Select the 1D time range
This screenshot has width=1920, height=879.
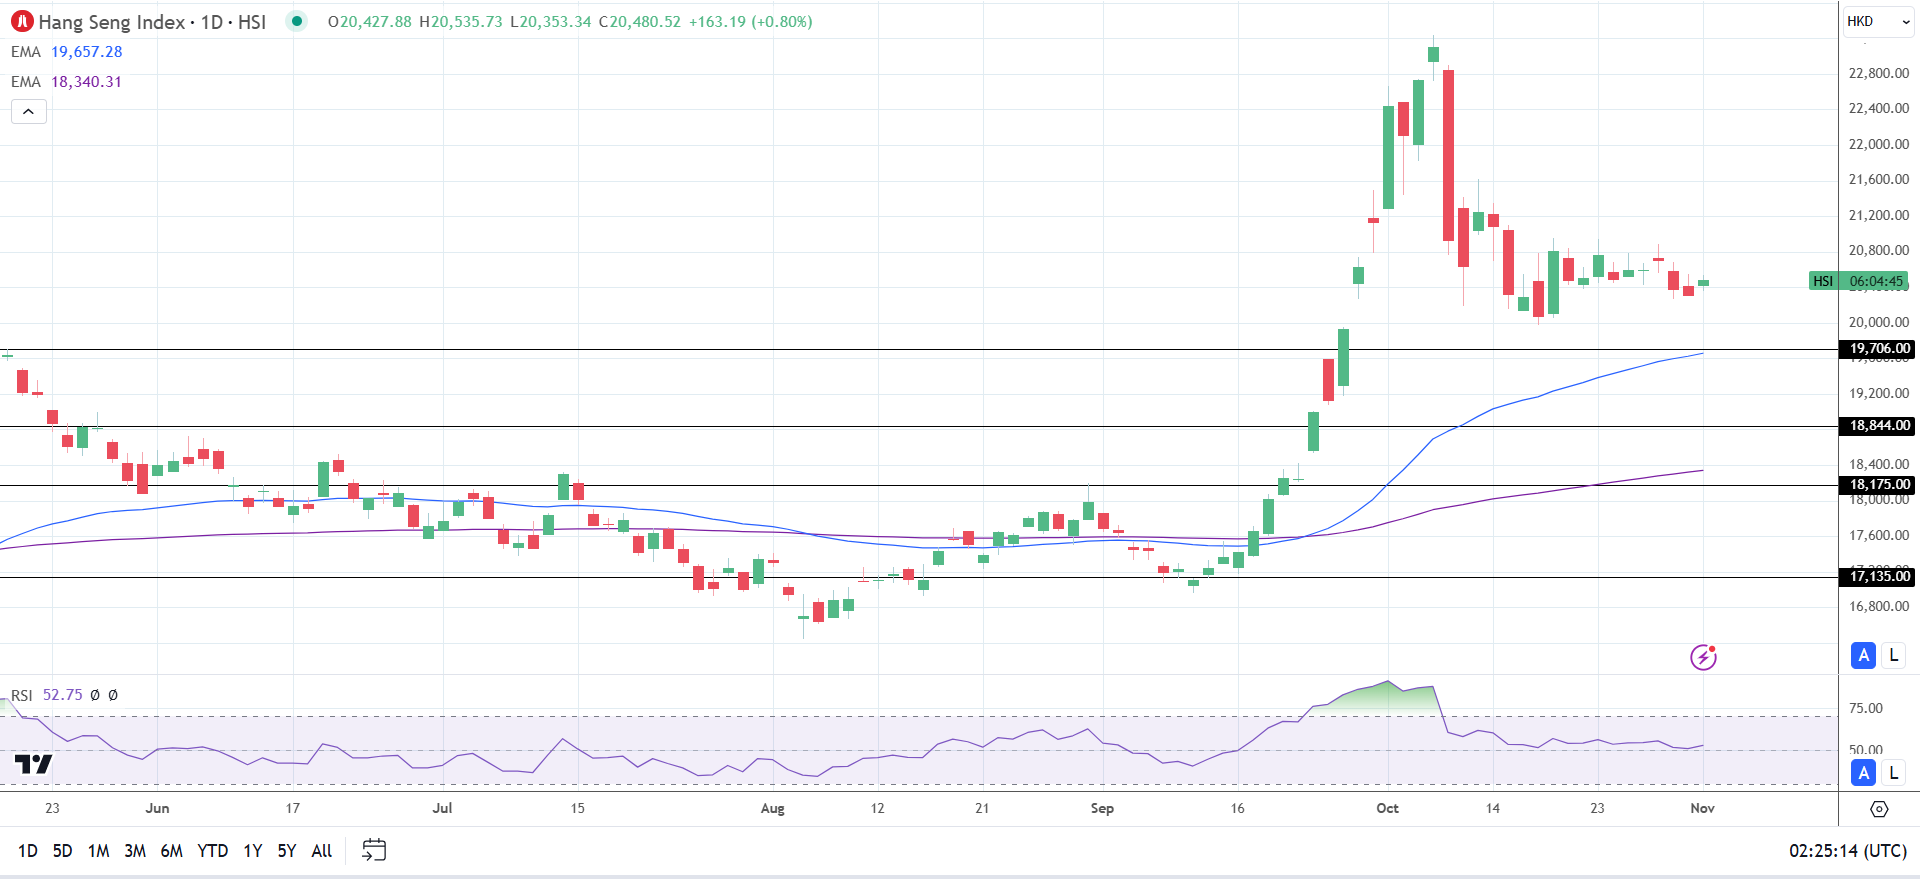[x=28, y=851]
